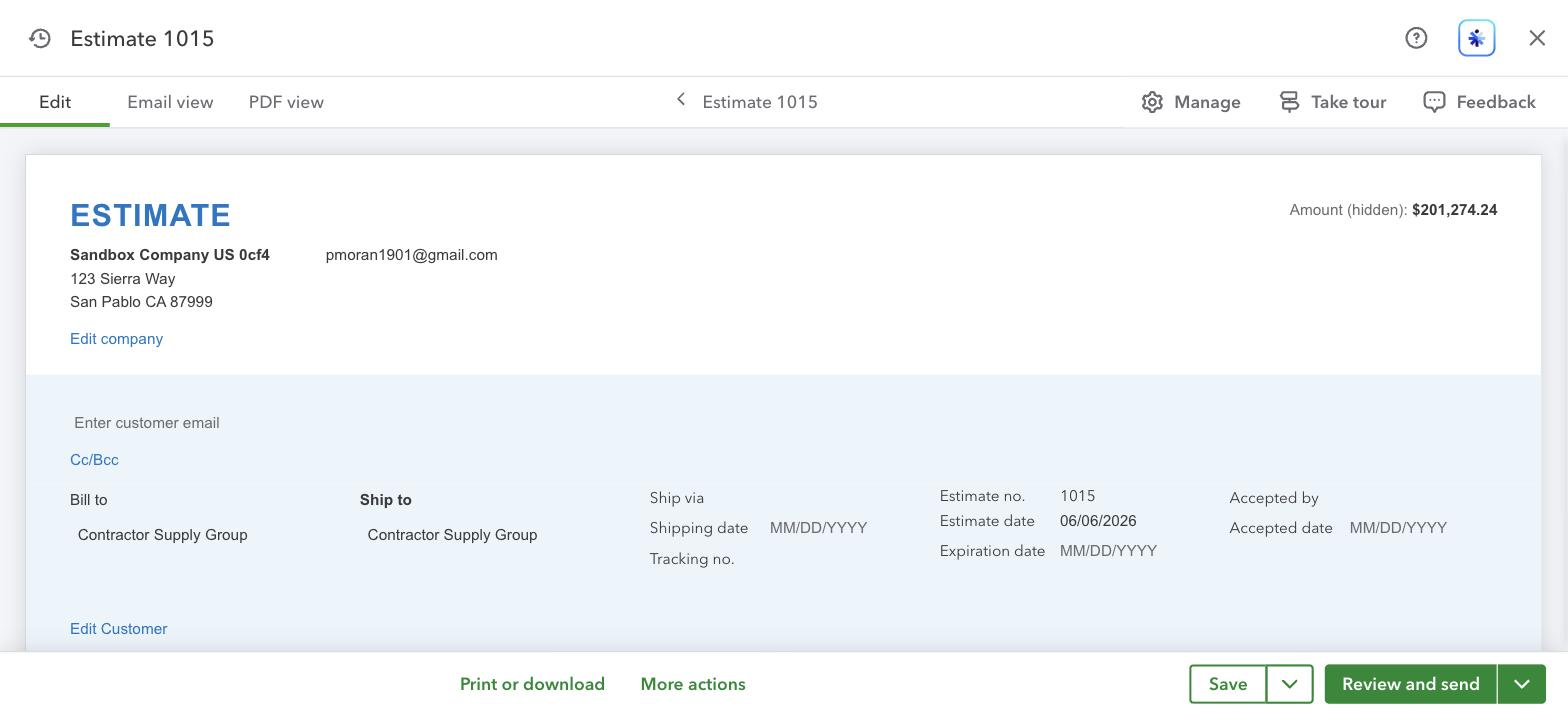The width and height of the screenshot is (1568, 721).
Task: Click the hidden amount $201,274.24
Action: pos(1454,210)
